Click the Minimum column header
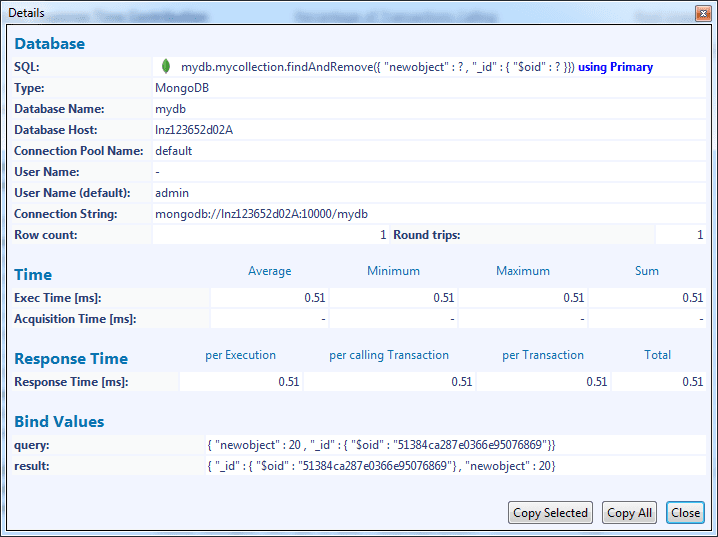718x537 pixels. (x=393, y=271)
